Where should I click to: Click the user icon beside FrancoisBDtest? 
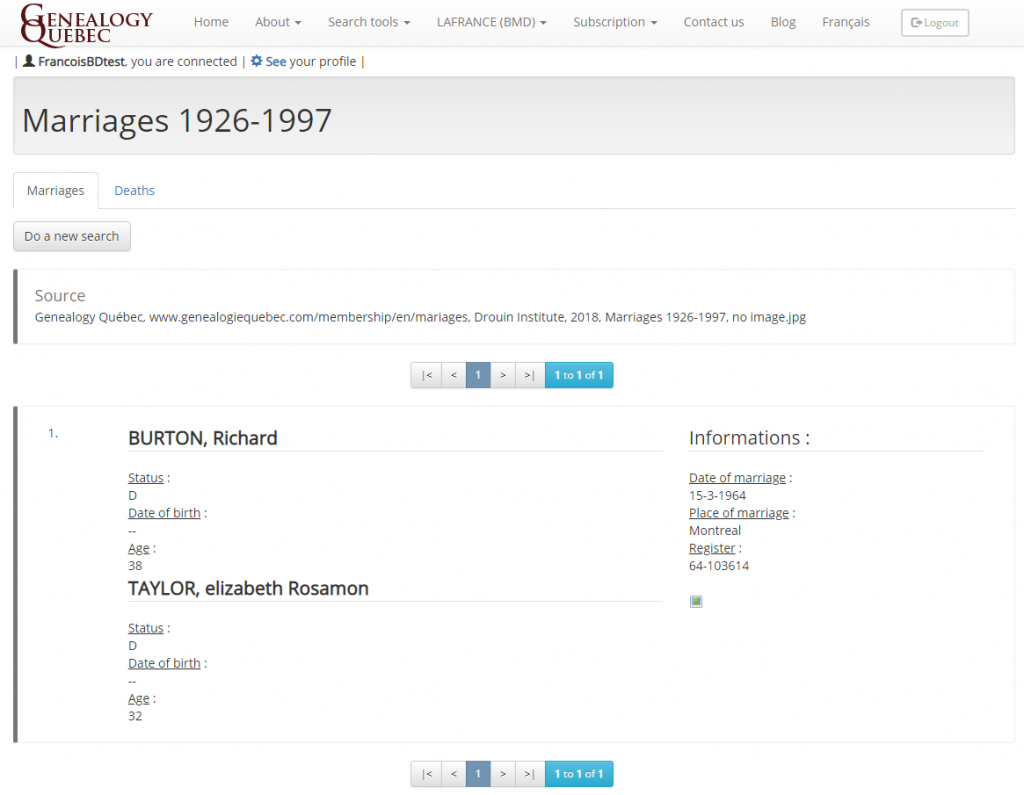pos(29,61)
